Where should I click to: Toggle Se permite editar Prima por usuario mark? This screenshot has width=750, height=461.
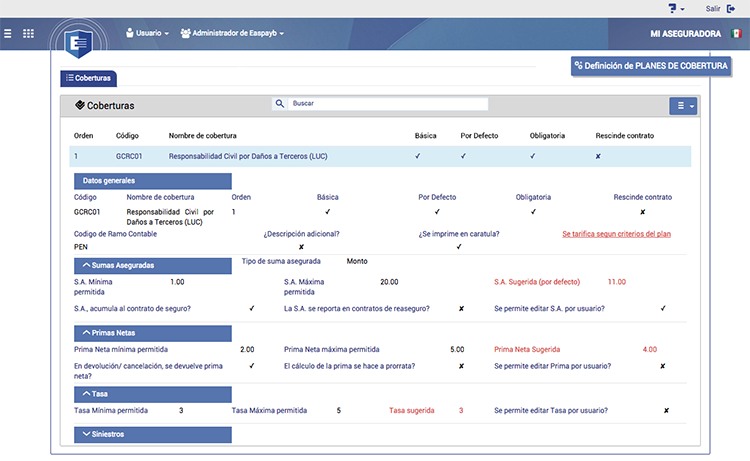[x=662, y=366]
